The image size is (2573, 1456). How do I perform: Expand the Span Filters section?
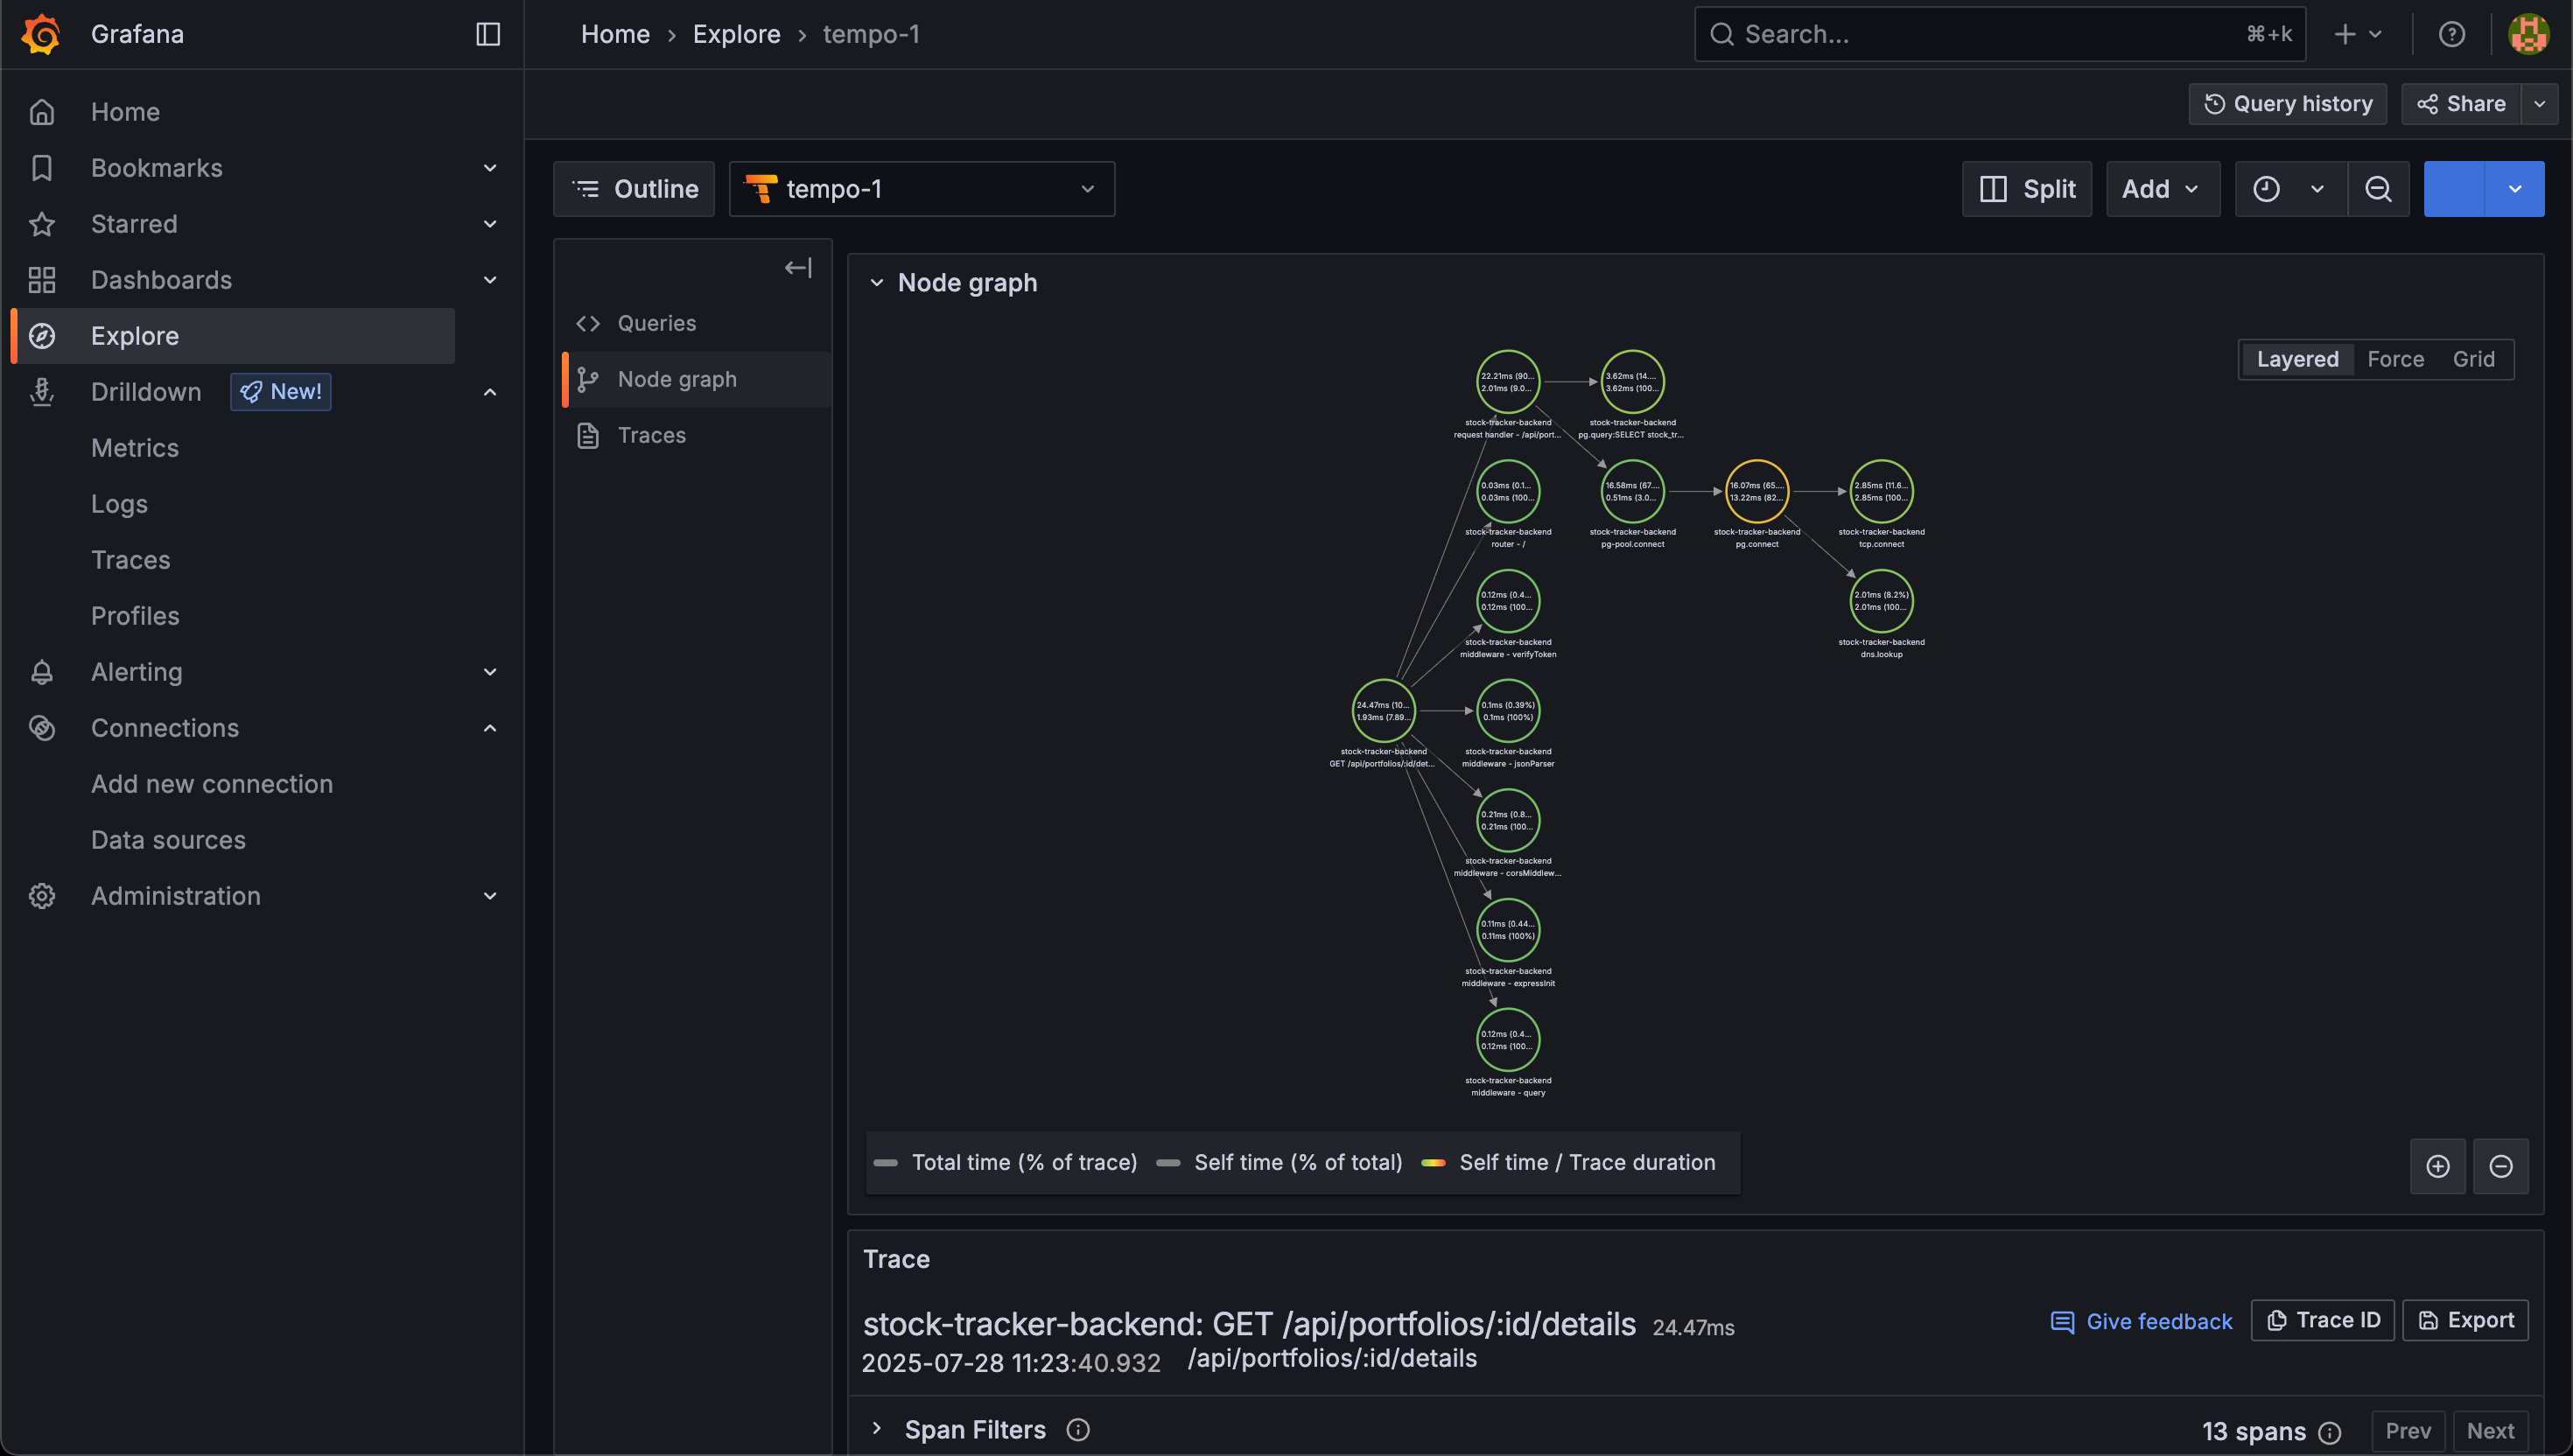pos(876,1429)
